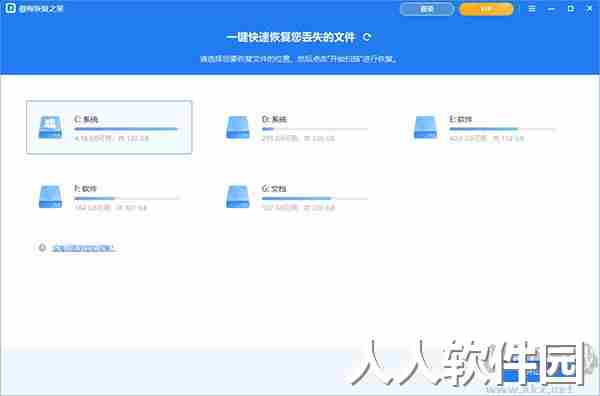Screen dimensions: 600x396
Task: Click the login button beside VIP
Action: click(x=427, y=9)
